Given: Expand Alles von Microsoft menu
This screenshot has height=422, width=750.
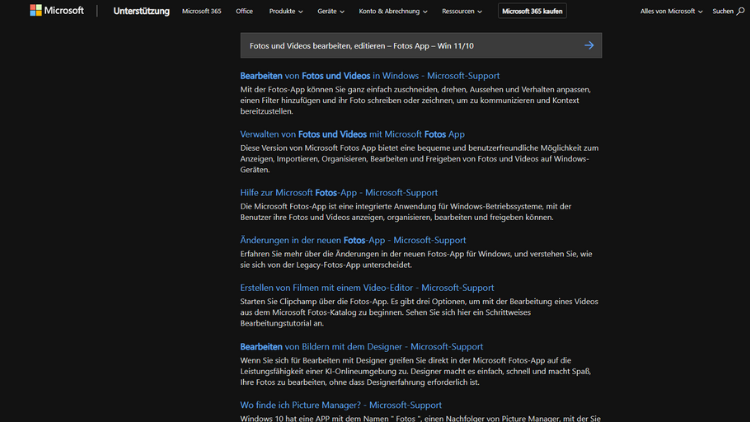Looking at the screenshot, I should (671, 11).
